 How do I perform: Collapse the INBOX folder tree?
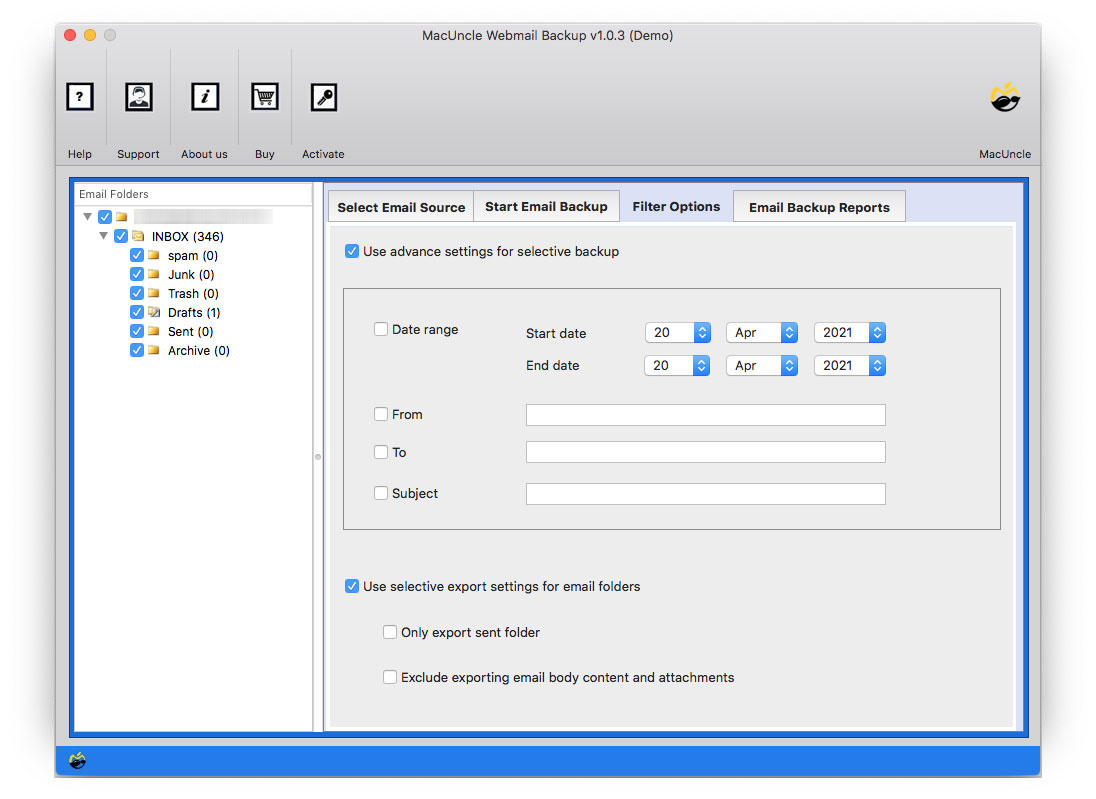pos(105,236)
